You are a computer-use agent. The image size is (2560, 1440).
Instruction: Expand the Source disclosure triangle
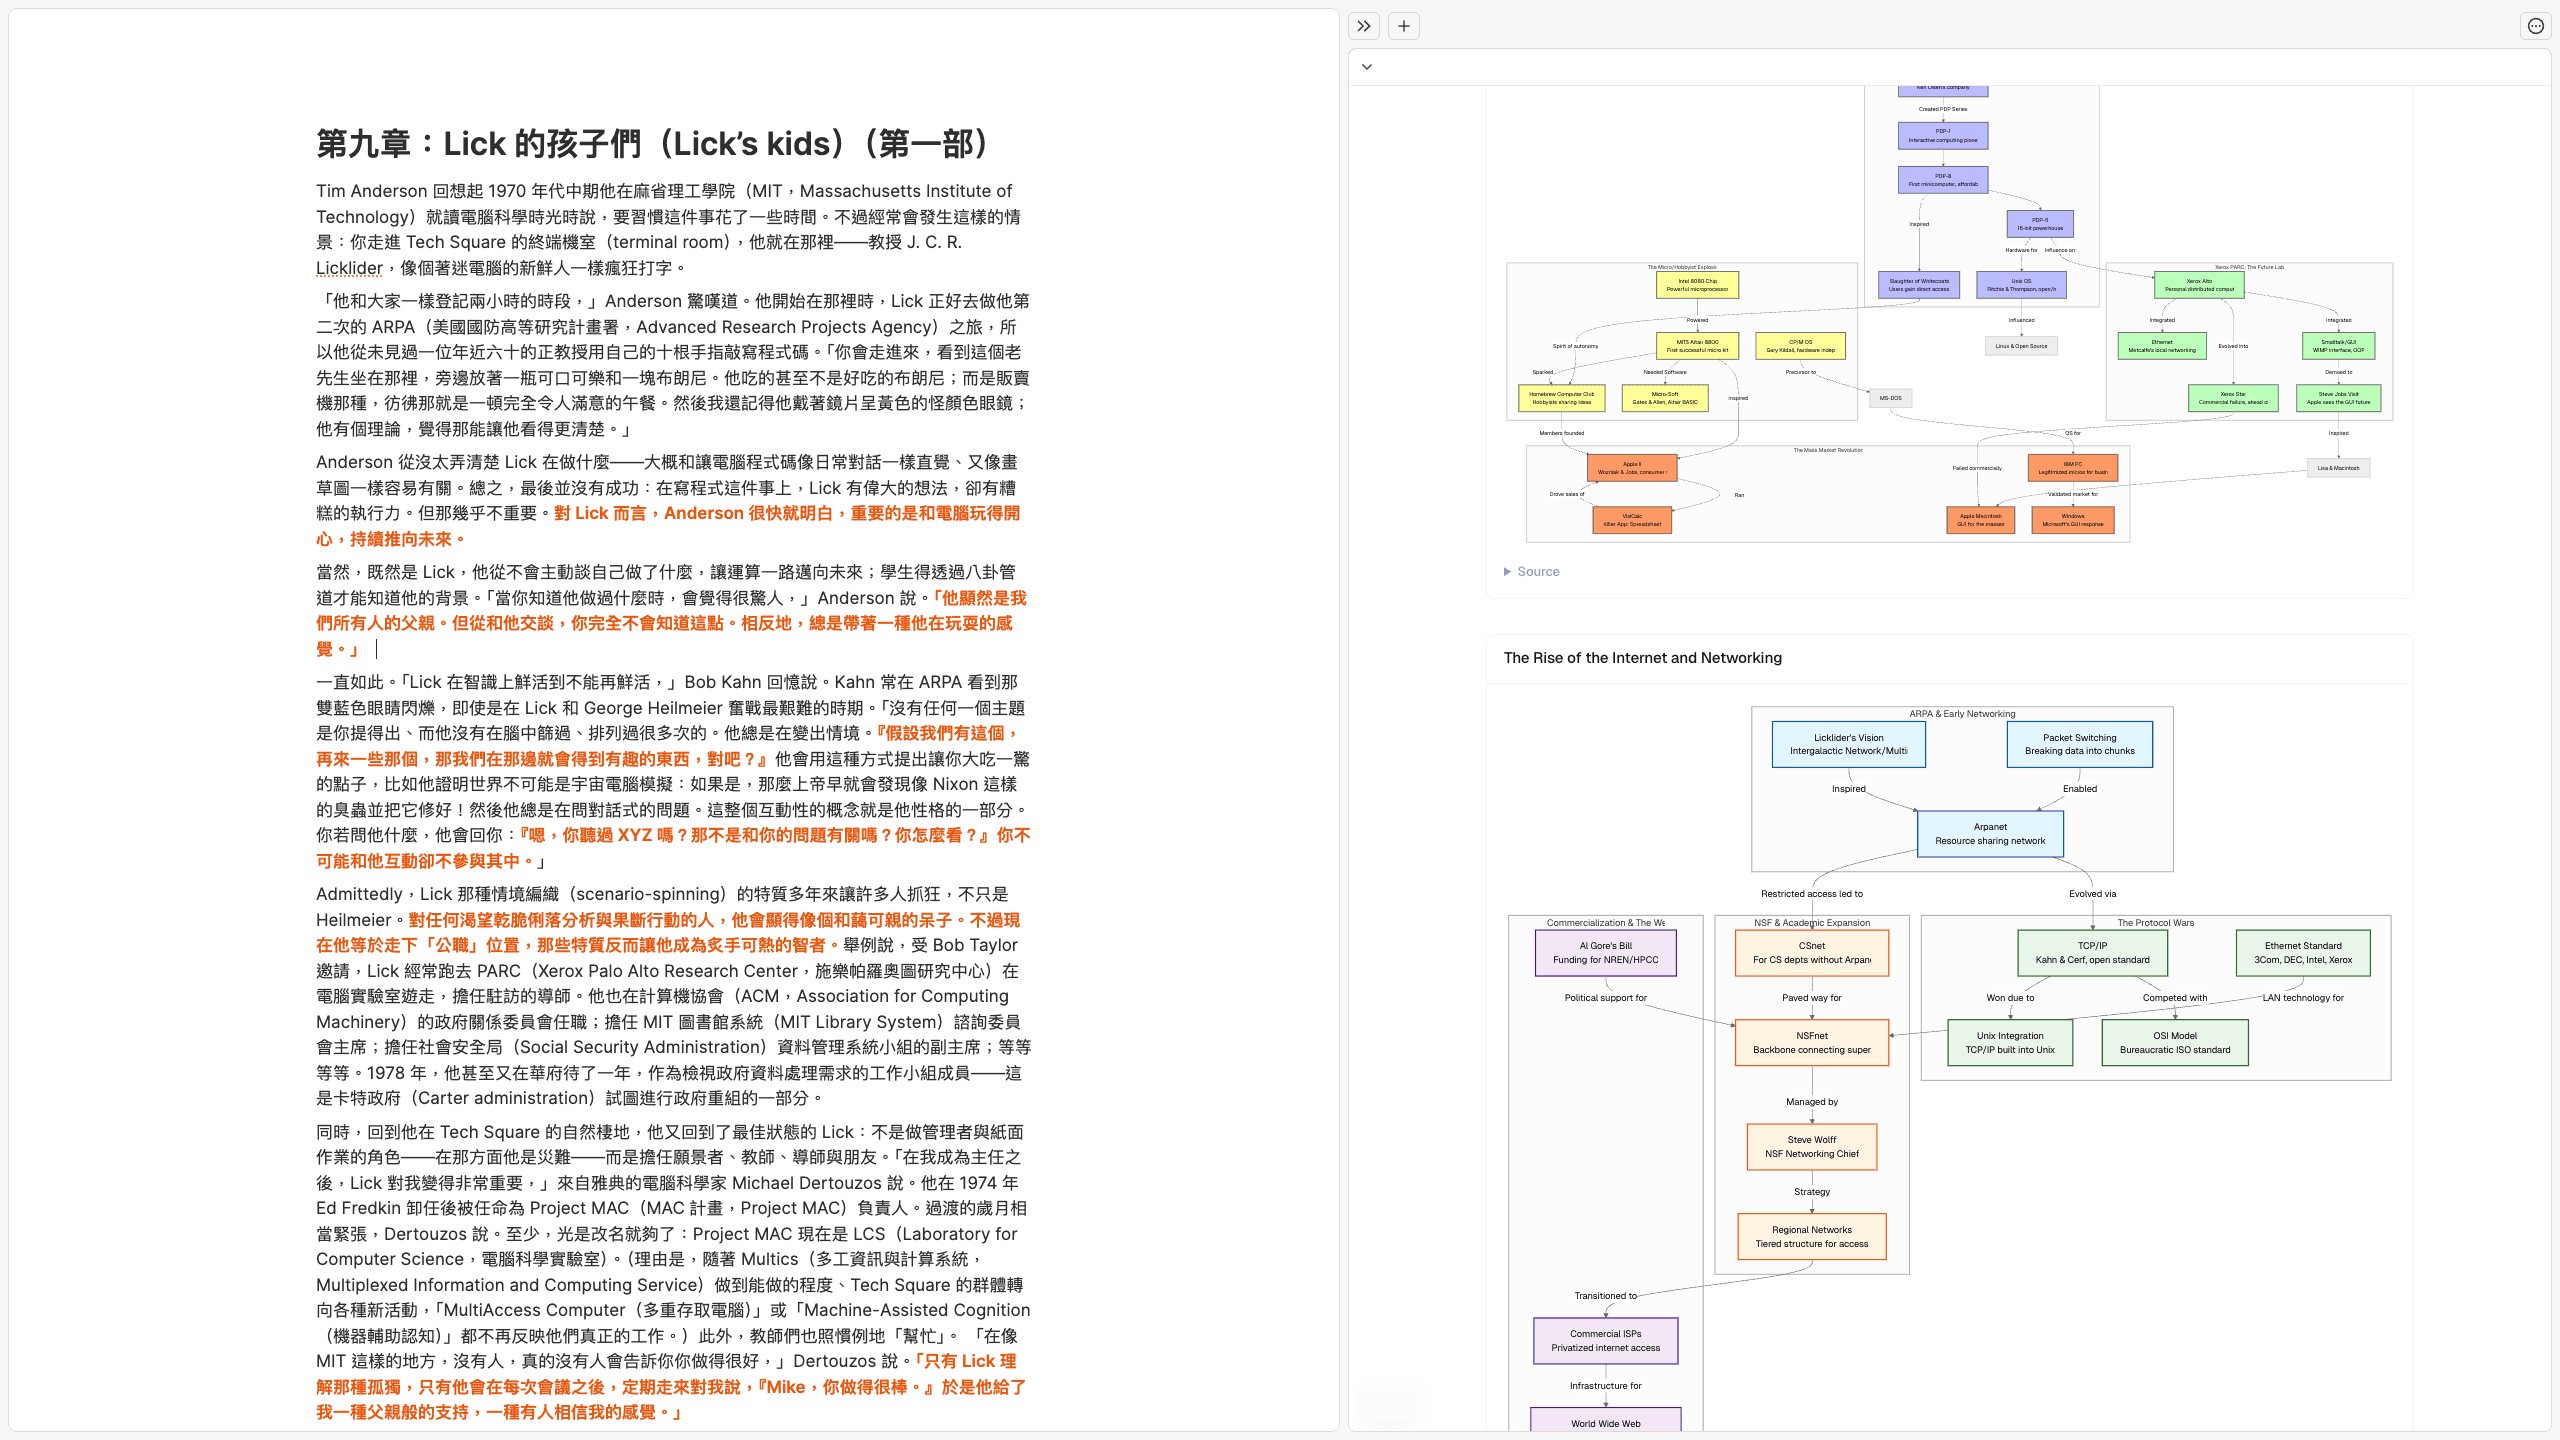point(1509,571)
